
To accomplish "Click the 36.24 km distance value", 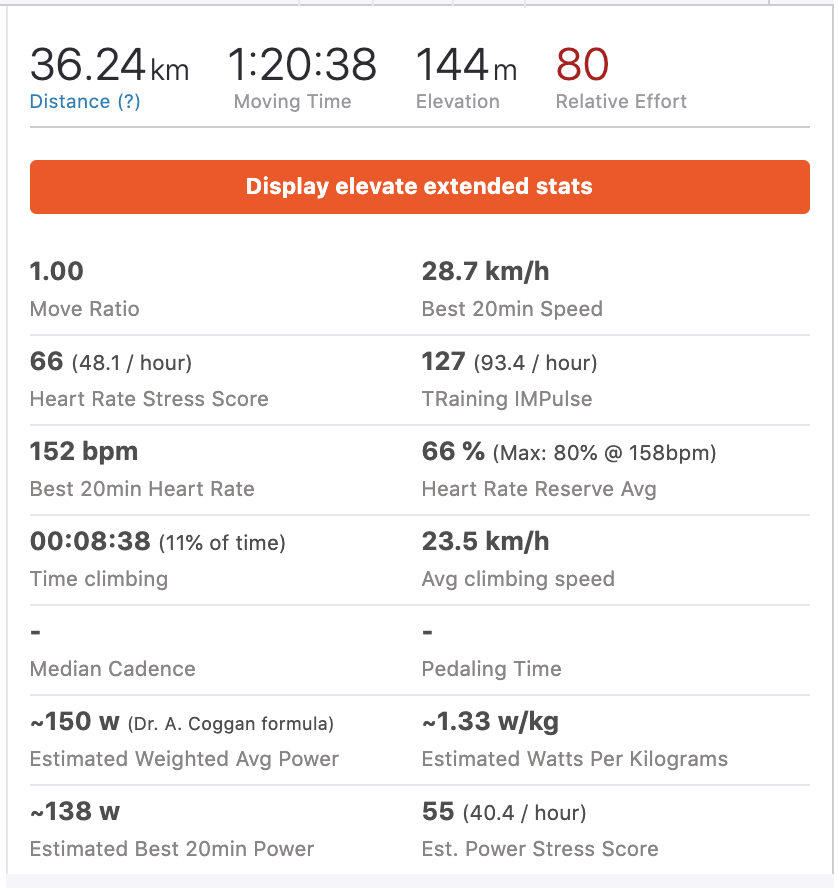I will (108, 65).
